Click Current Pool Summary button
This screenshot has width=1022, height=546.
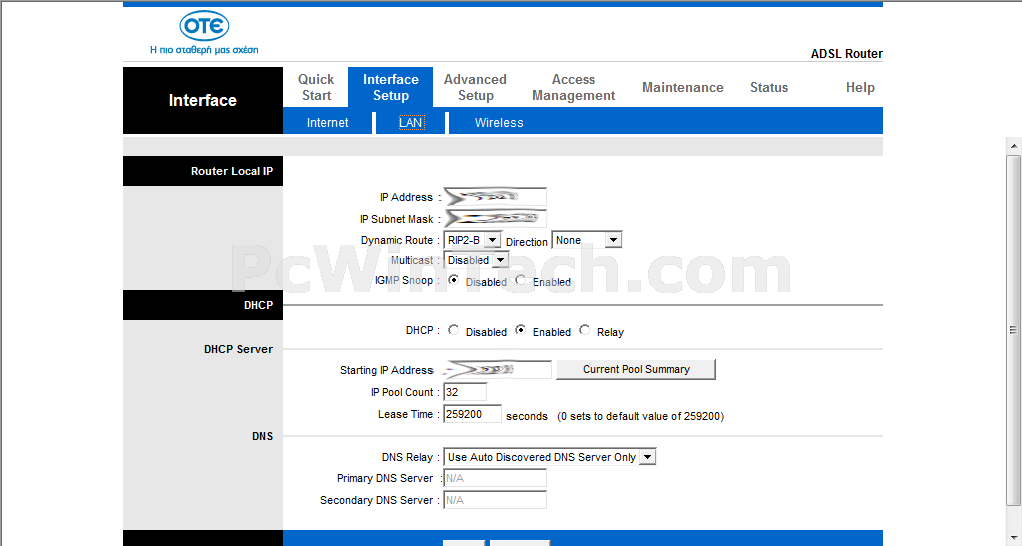tap(635, 369)
